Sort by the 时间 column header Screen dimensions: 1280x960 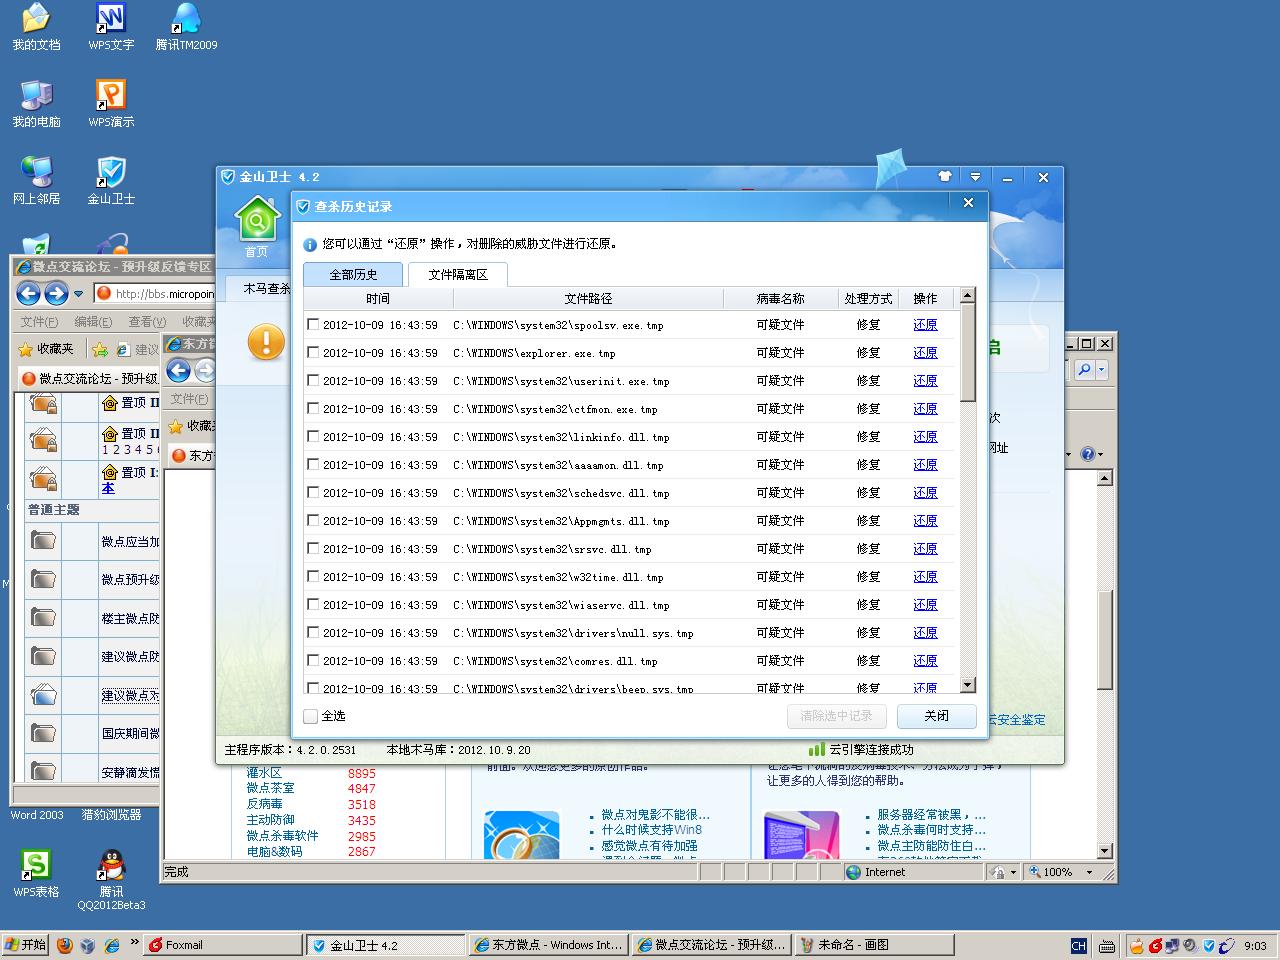(x=378, y=298)
